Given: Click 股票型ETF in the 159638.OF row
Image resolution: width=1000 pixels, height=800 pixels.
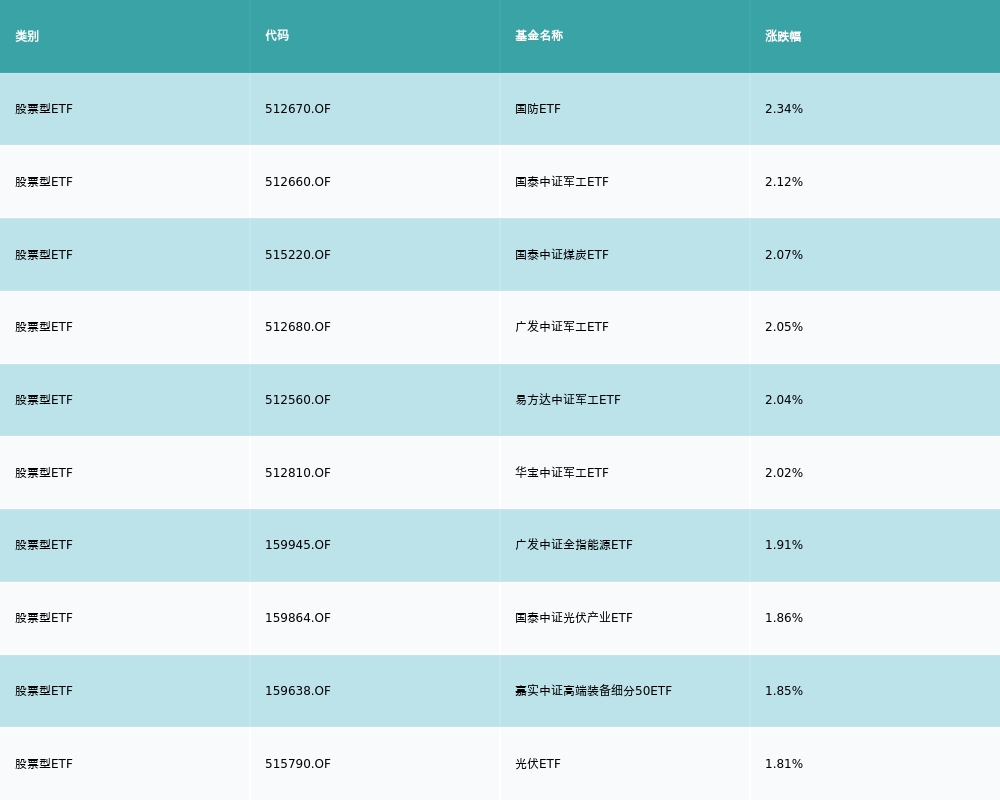Looking at the screenshot, I should coord(44,691).
